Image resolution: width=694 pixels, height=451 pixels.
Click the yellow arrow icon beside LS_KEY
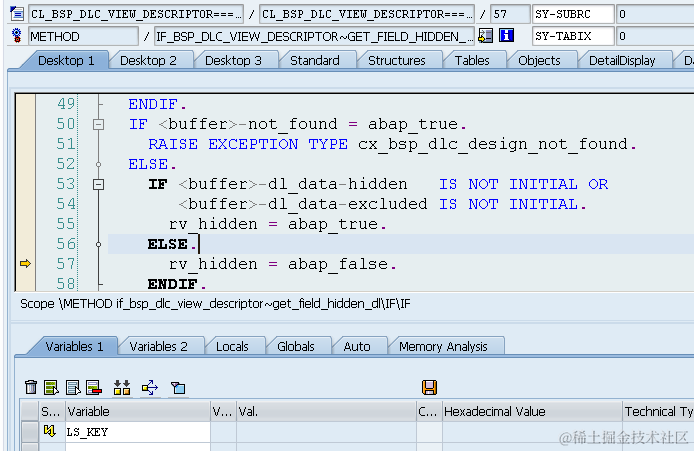pyautogui.click(x=50, y=430)
